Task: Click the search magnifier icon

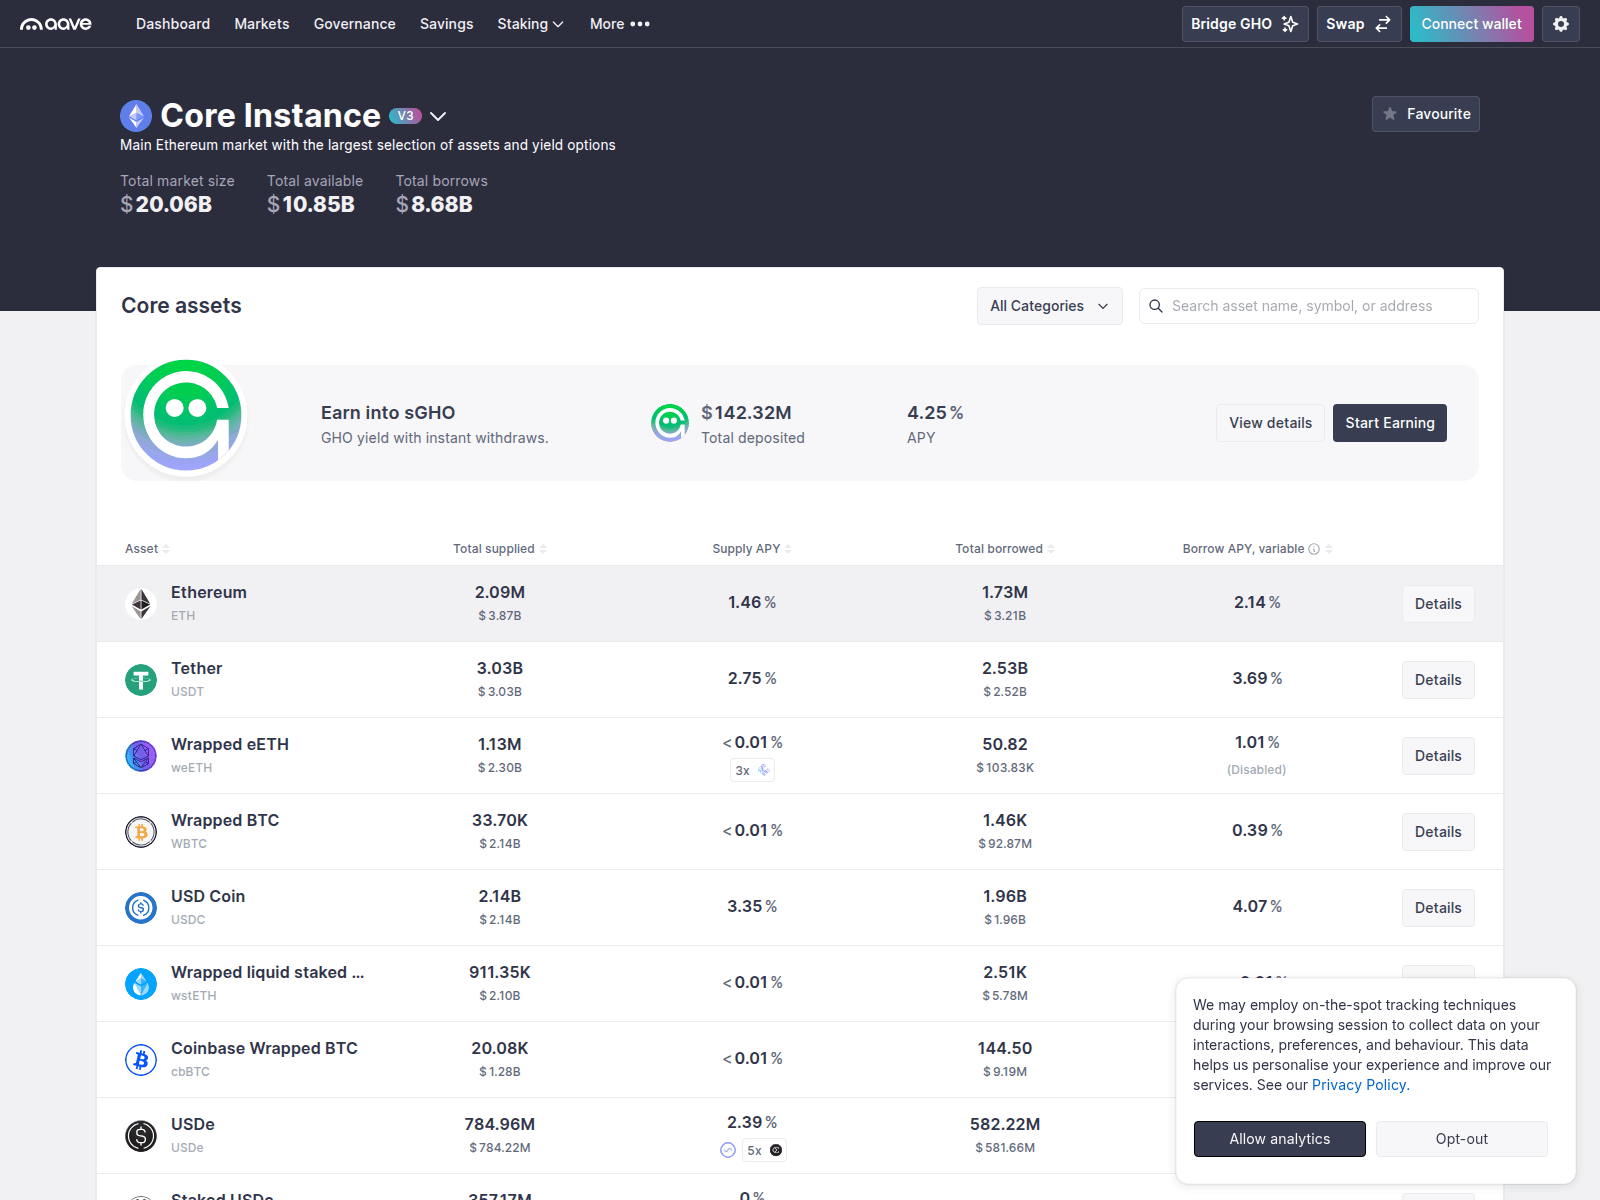Action: 1156,306
